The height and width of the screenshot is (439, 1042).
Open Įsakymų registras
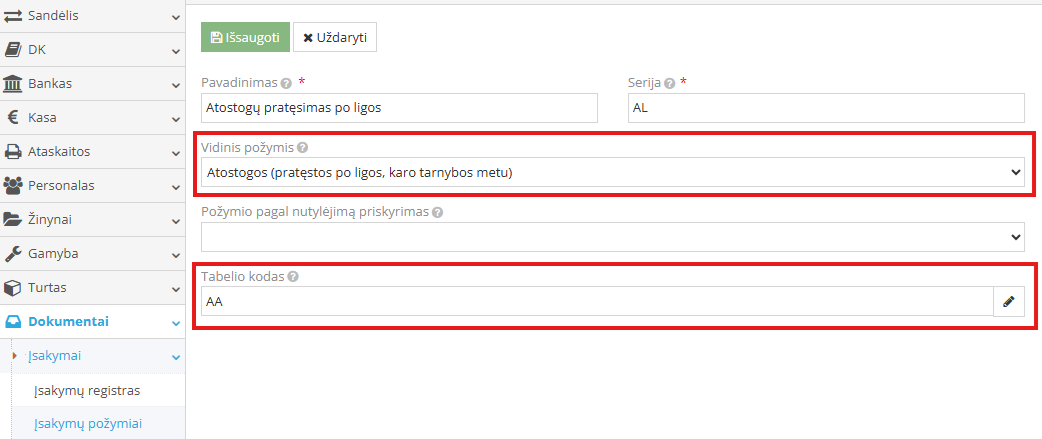coord(87,391)
